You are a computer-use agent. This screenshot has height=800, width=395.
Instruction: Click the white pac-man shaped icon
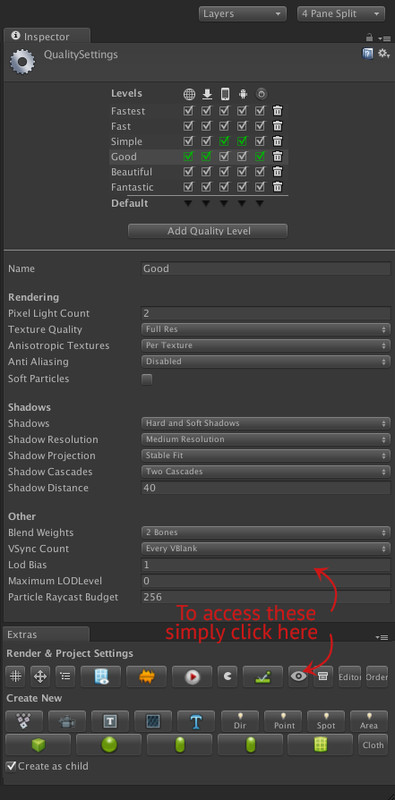coord(228,677)
